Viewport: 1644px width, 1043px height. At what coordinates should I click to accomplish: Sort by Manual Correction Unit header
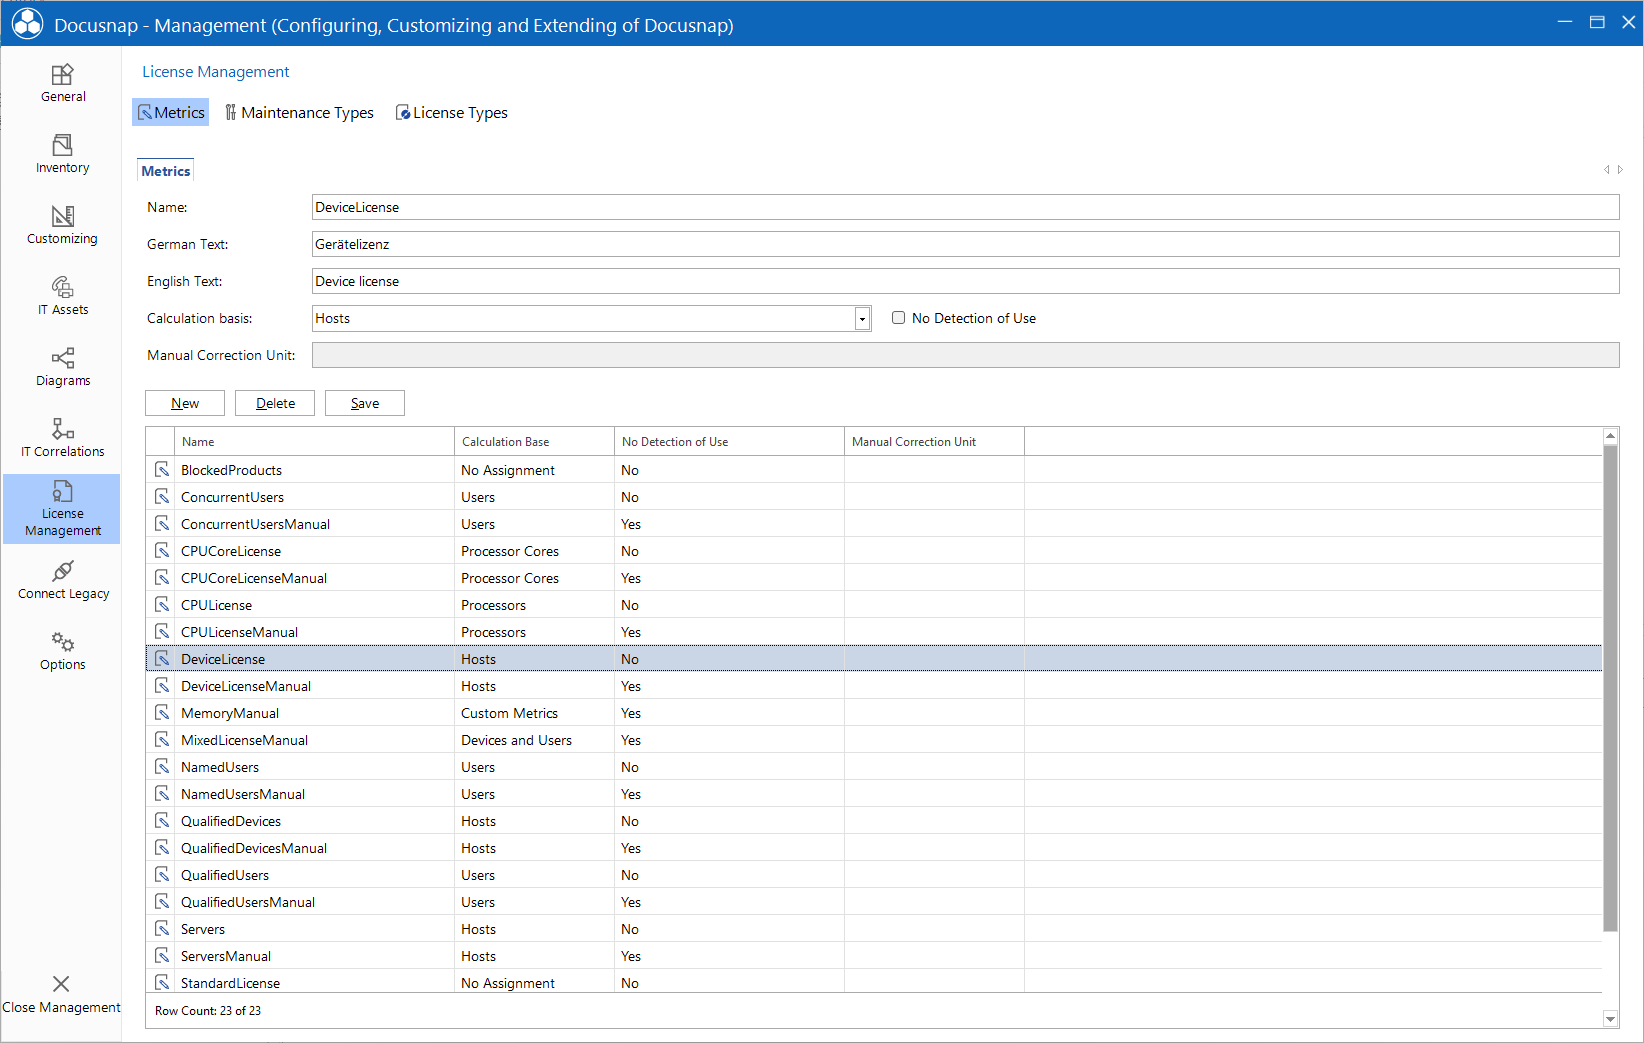(x=934, y=441)
